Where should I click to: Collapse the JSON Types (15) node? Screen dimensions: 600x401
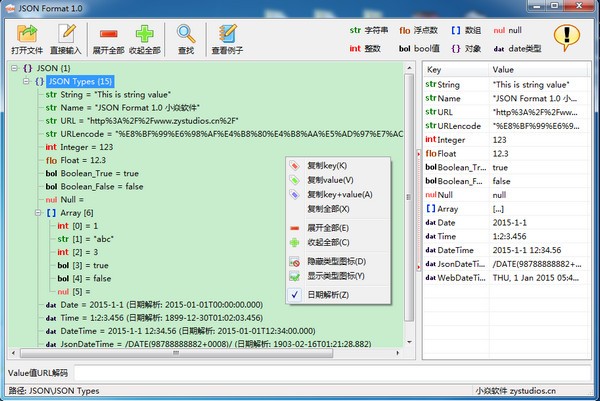26,81
